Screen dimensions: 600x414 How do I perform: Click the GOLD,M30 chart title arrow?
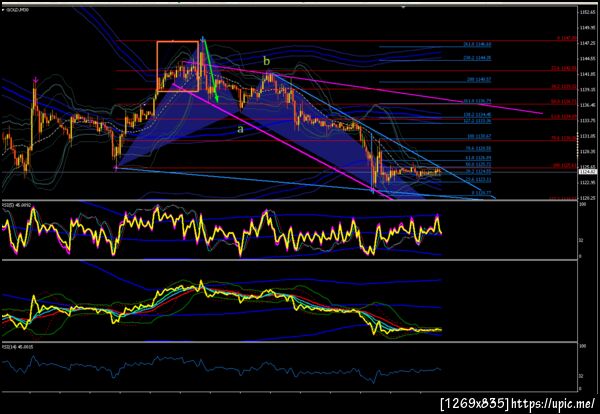pos(3,9)
